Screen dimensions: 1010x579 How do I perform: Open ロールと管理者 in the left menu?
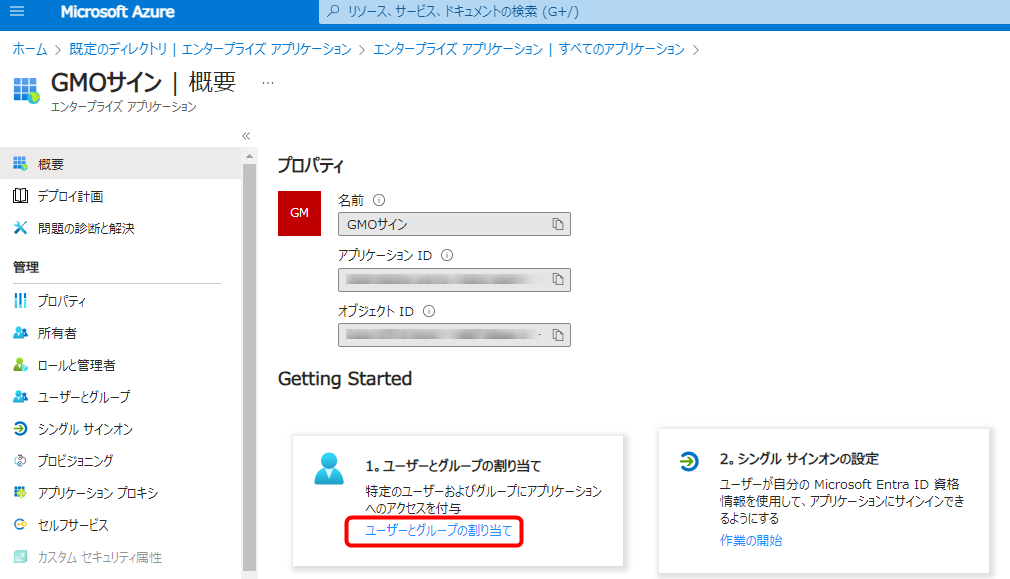coord(120,365)
